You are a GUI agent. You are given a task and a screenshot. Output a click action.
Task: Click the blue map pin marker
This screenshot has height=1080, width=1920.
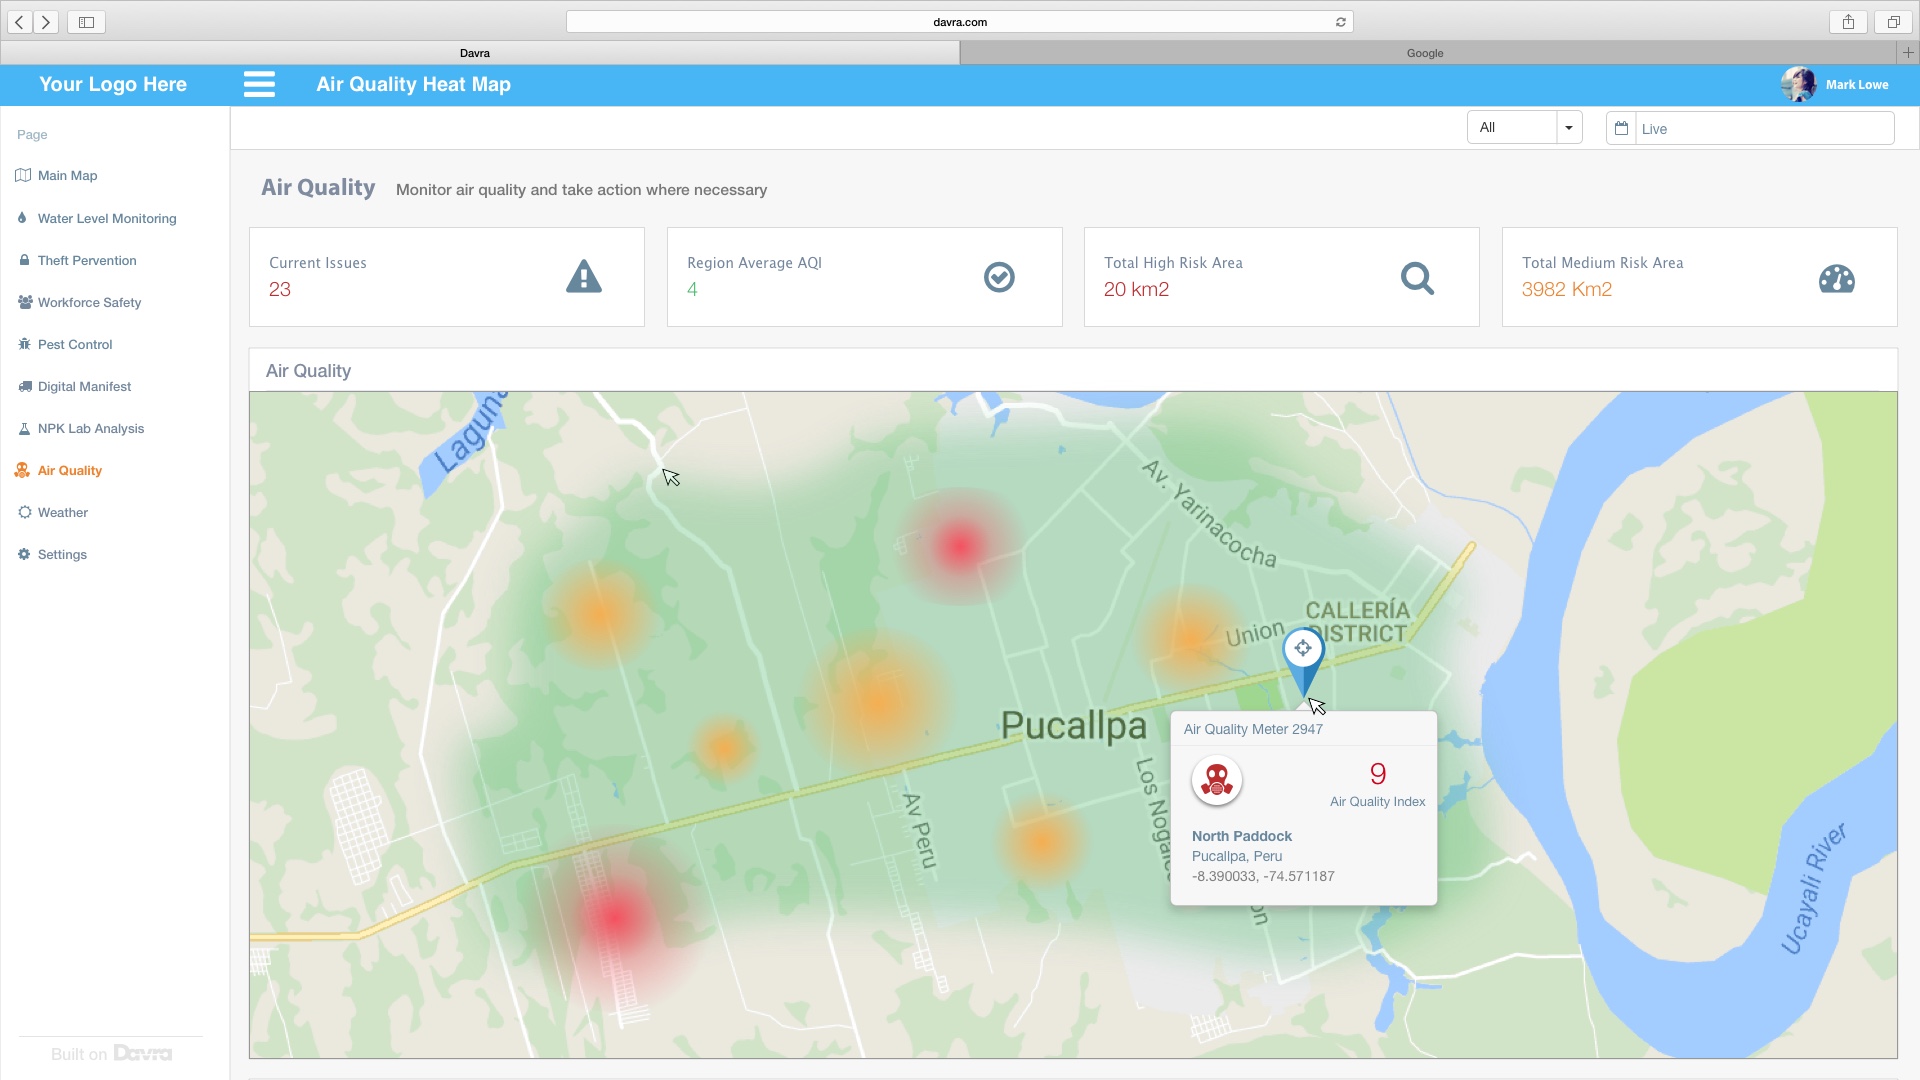click(x=1303, y=662)
